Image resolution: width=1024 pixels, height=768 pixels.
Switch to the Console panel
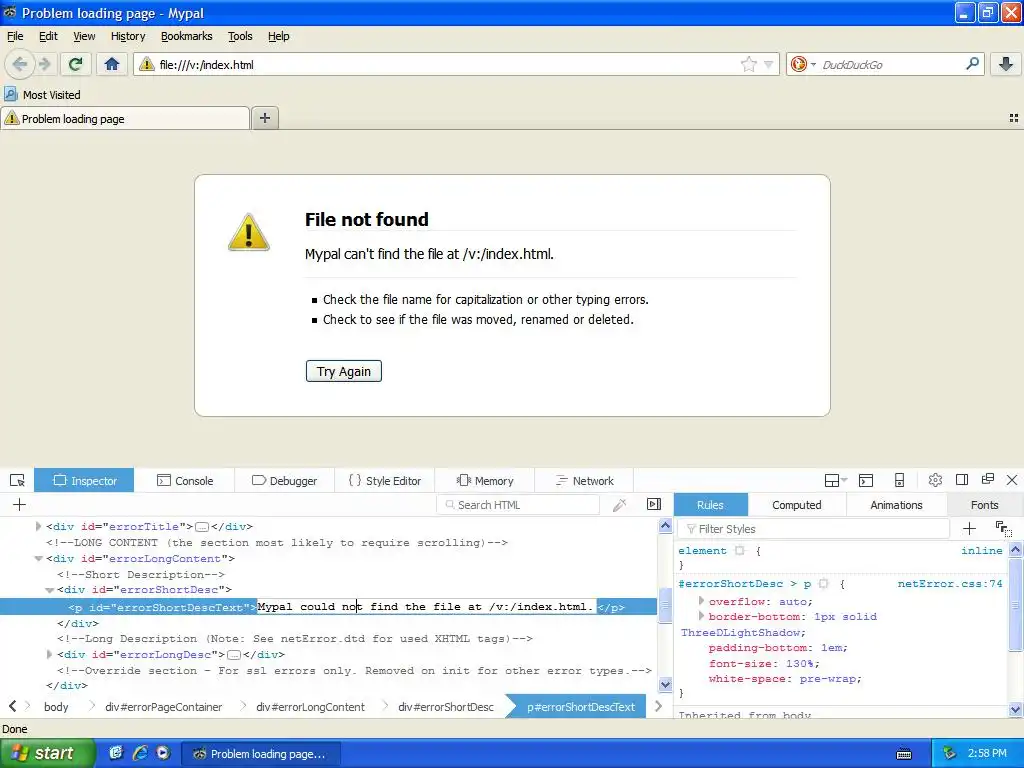tap(185, 481)
